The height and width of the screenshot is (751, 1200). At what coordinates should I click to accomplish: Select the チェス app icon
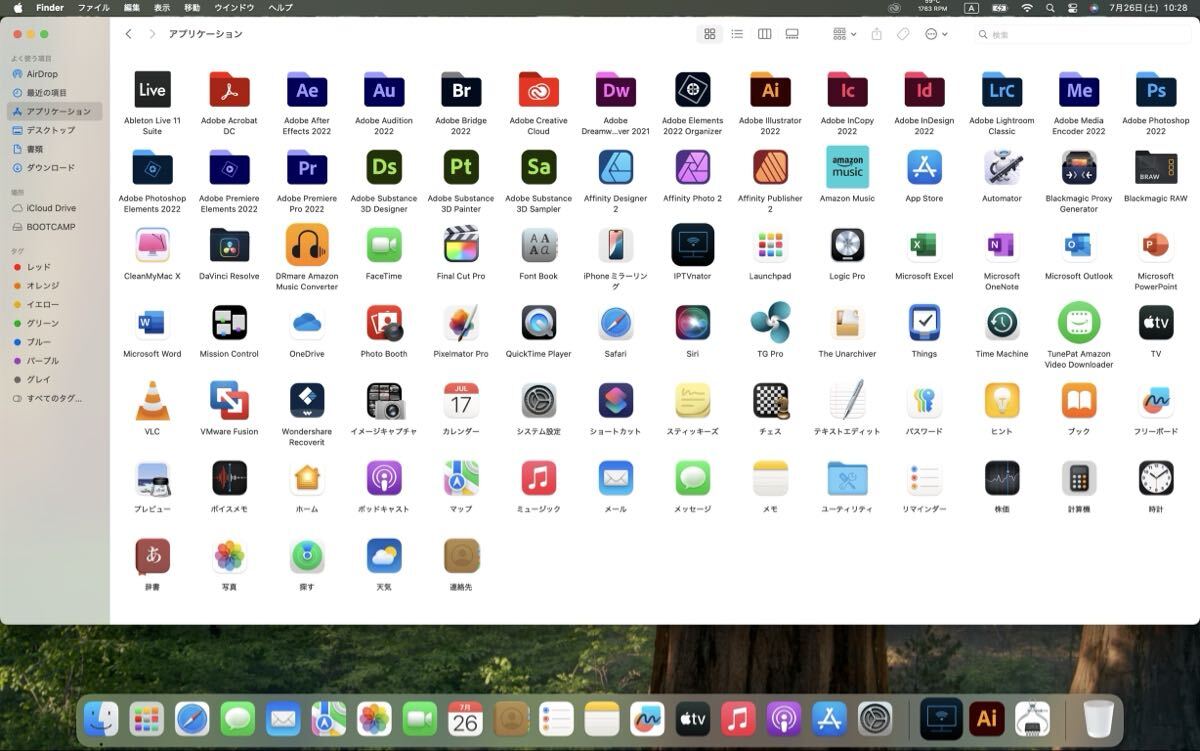[x=770, y=400]
